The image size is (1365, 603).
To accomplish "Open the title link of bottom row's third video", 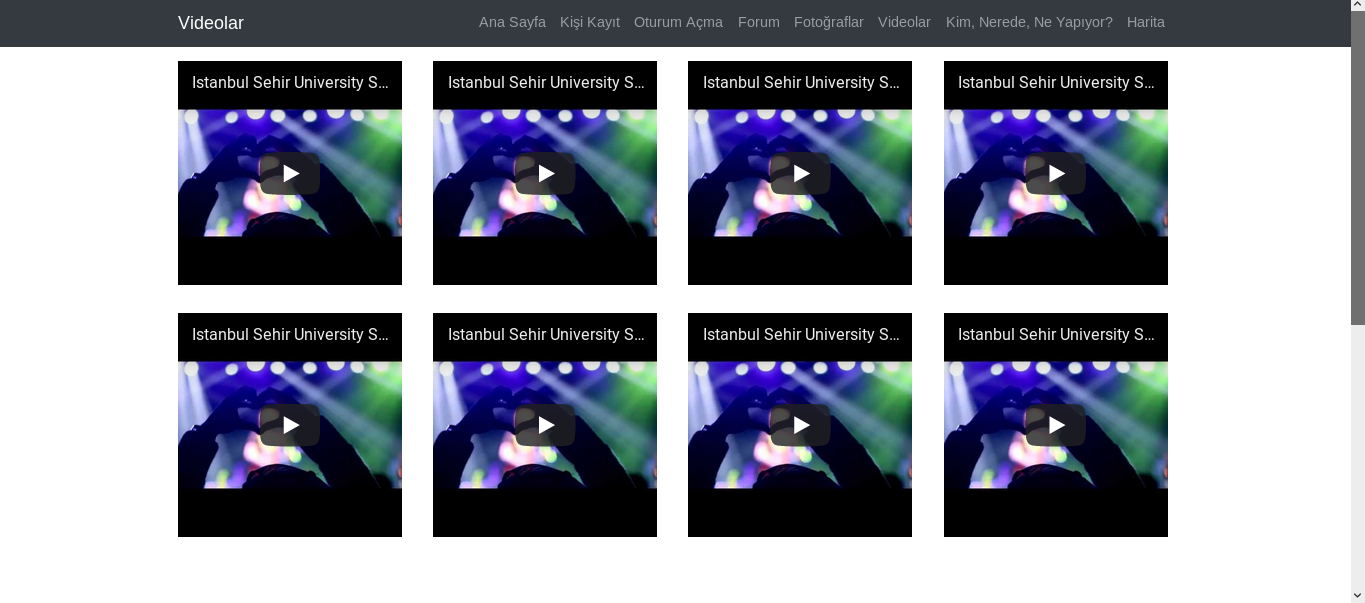I will (x=801, y=335).
